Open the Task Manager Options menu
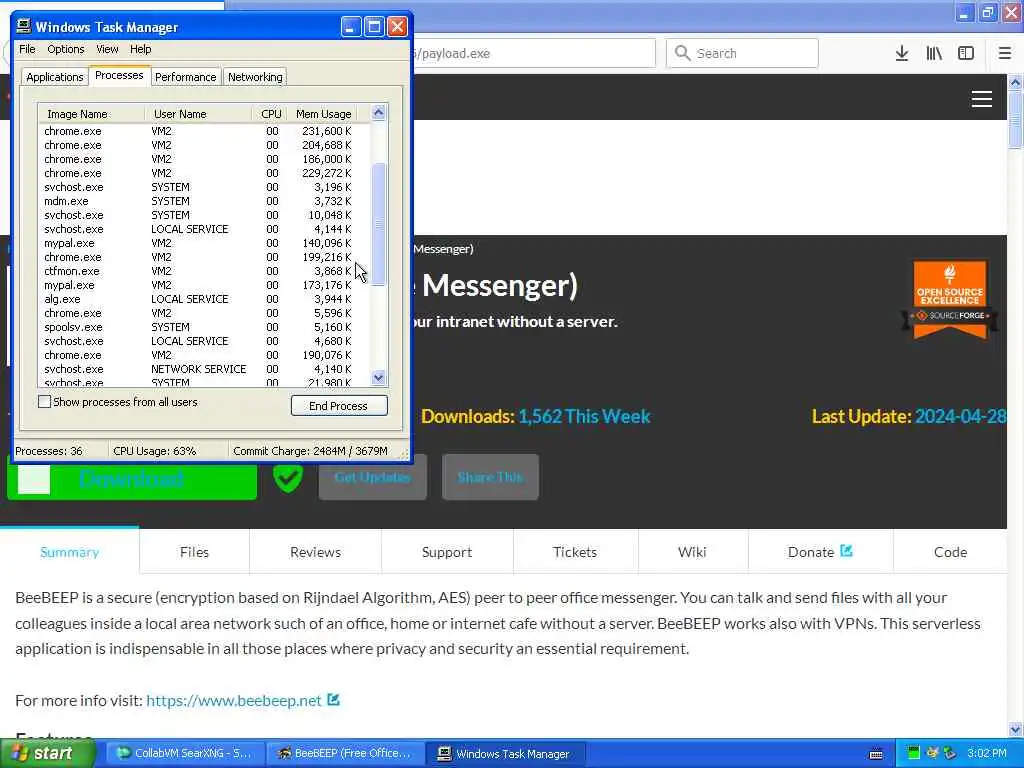1024x768 pixels. pos(65,49)
